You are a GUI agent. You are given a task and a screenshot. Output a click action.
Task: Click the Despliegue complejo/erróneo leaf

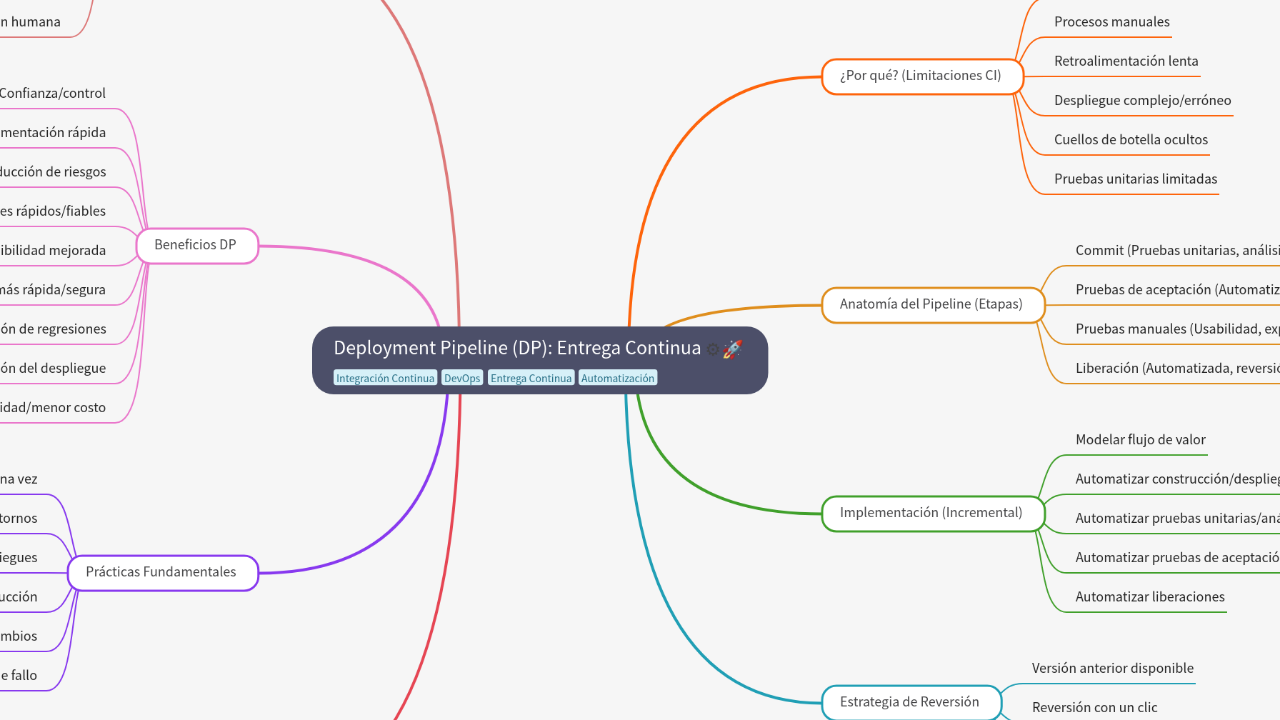click(x=1143, y=100)
